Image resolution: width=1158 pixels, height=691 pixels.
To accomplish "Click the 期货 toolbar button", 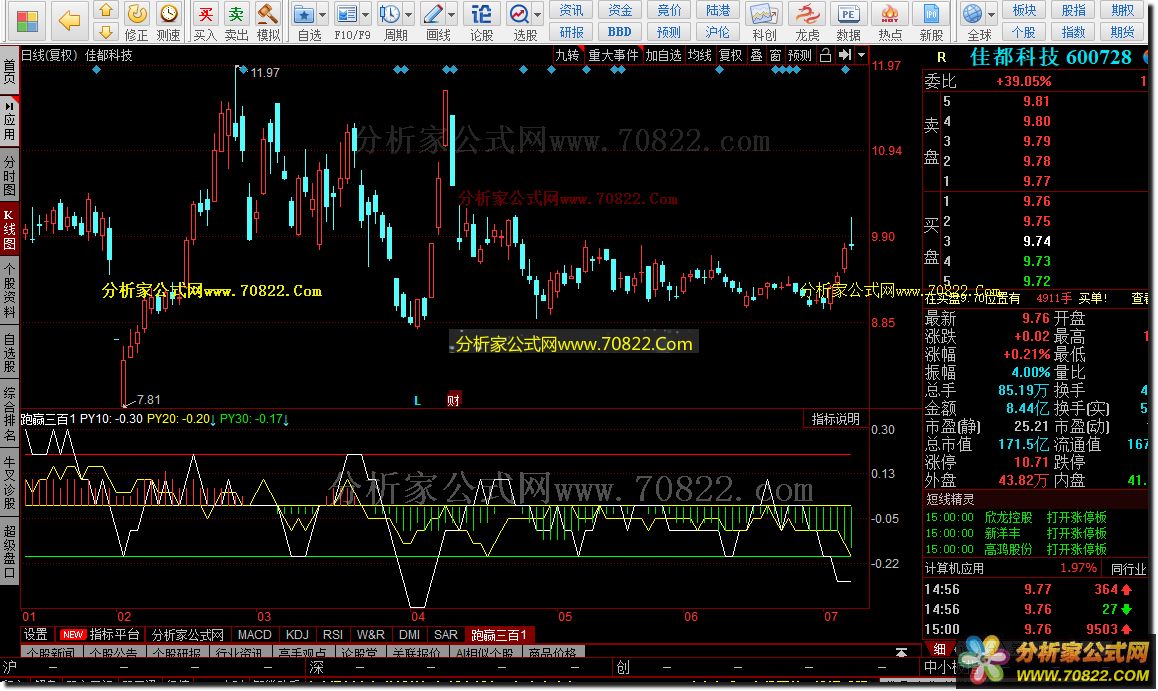I will 1122,32.
